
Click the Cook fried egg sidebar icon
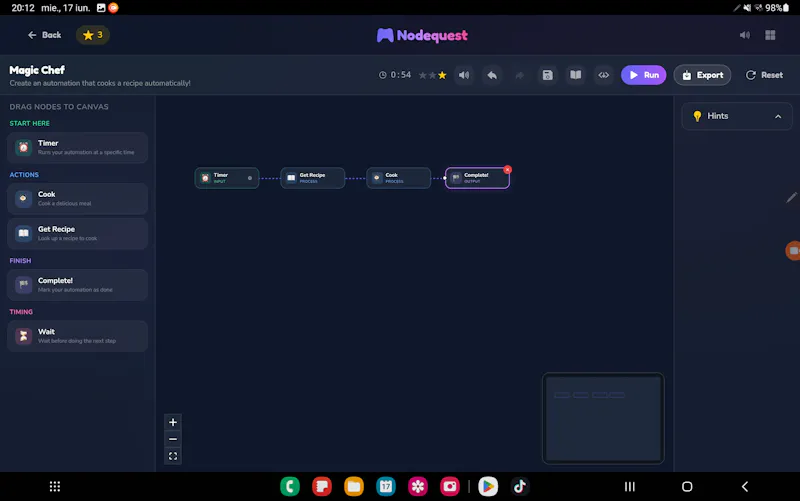[x=23, y=198]
